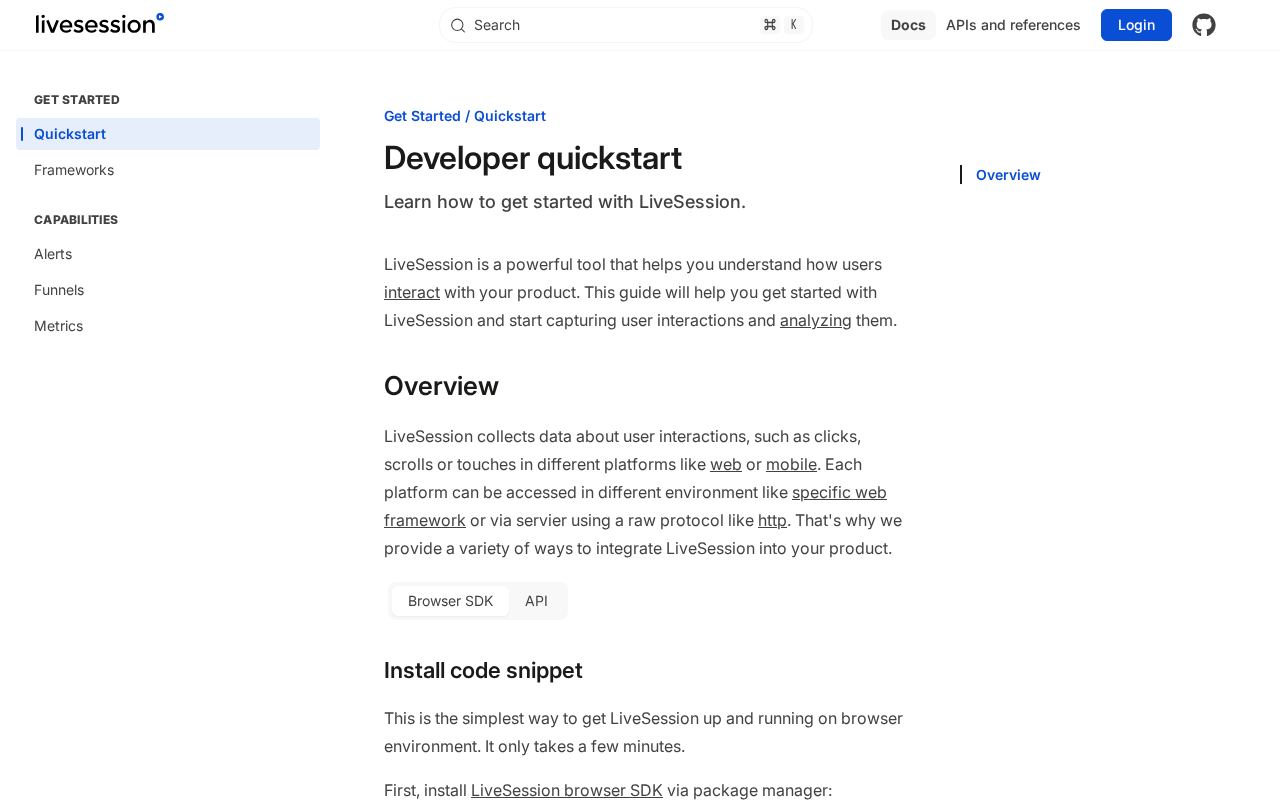Jump to Overview in page outline
The image size is (1280, 800).
(x=1008, y=175)
